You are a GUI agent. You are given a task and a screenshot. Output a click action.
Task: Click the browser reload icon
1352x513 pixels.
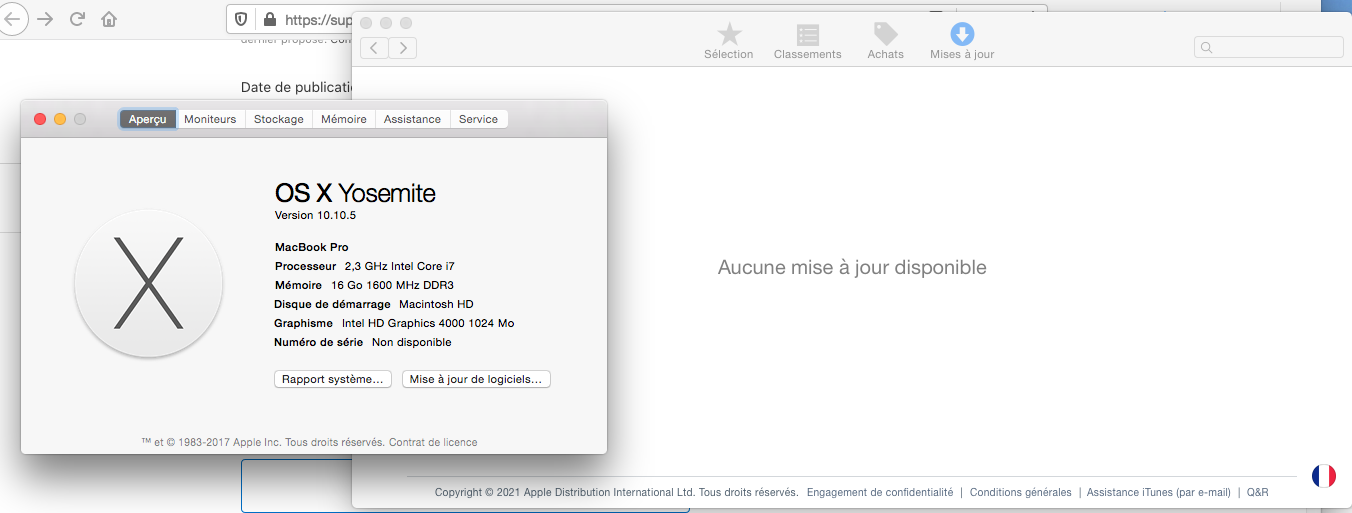tap(77, 19)
